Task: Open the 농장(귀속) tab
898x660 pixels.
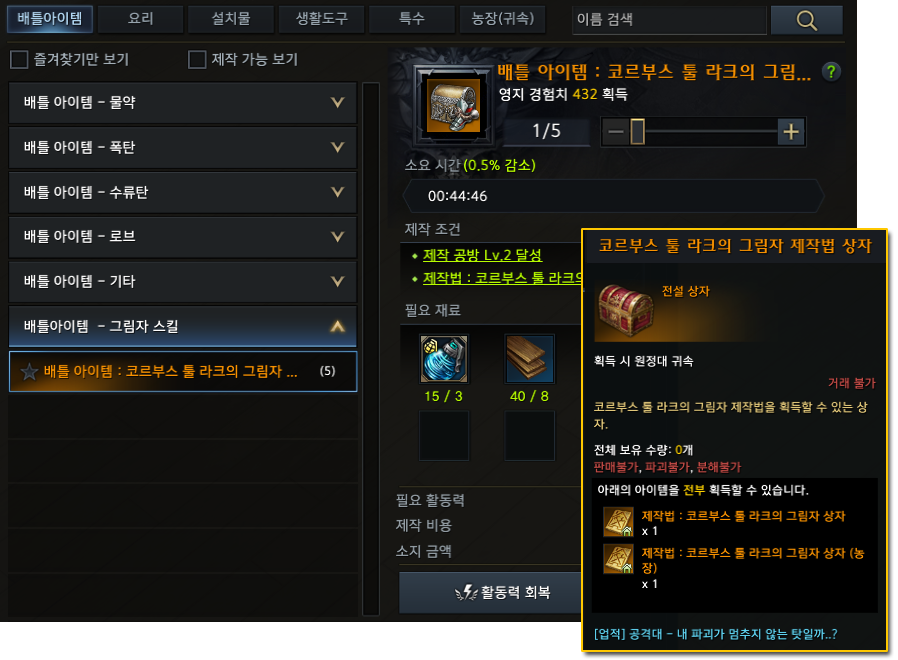Action: [502, 19]
